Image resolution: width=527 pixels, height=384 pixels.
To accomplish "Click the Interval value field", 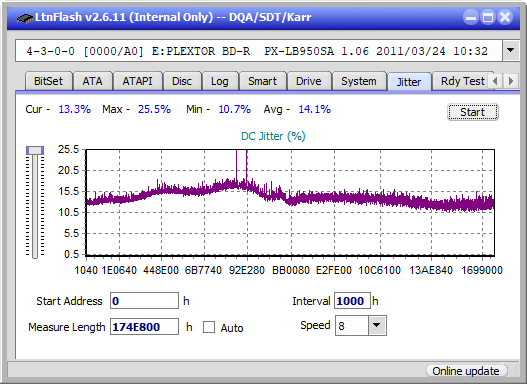I will [352, 301].
